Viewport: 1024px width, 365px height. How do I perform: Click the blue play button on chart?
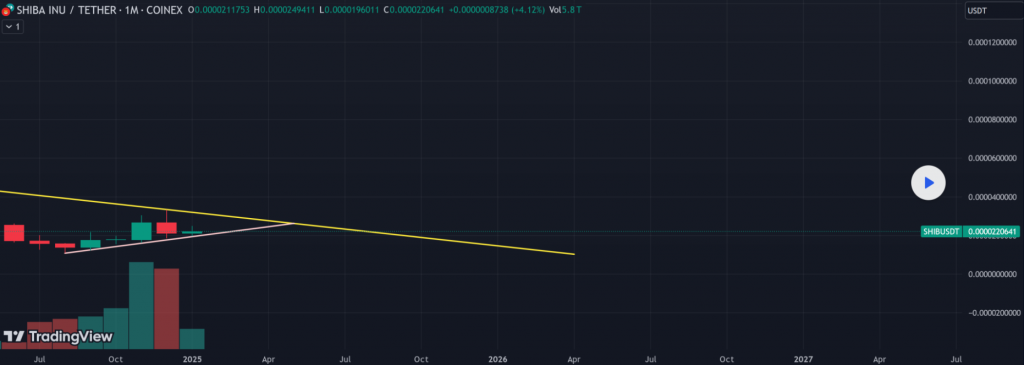[928, 183]
